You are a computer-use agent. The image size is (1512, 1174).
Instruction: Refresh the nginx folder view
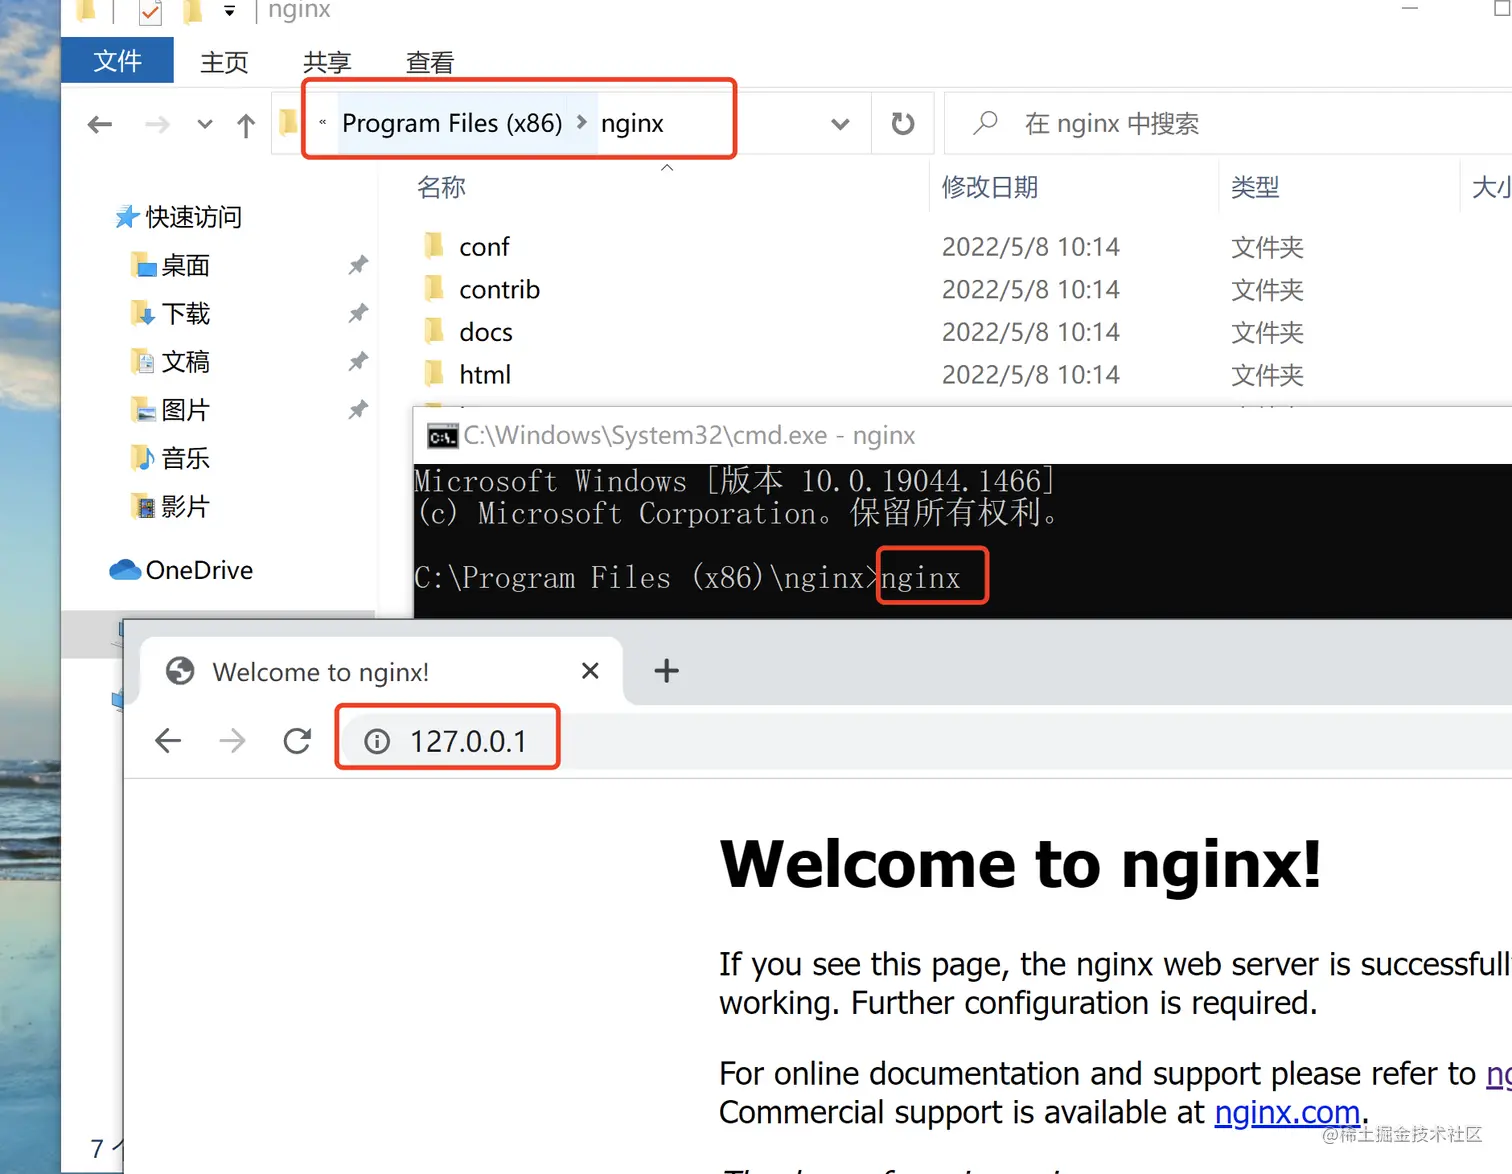click(x=902, y=123)
